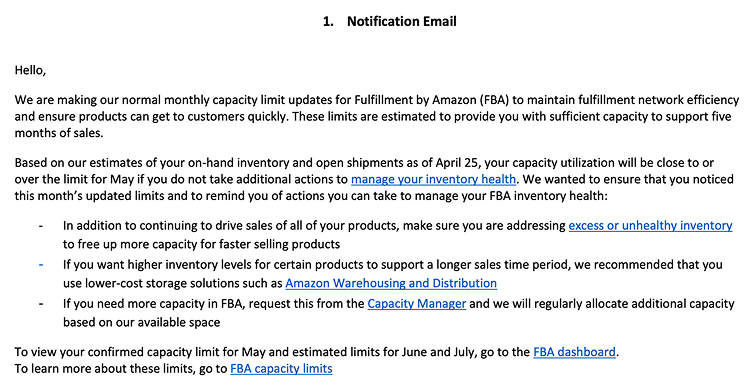Place the cursor on the 'Hello,' greeting
This screenshot has width=750, height=388.
(x=30, y=70)
